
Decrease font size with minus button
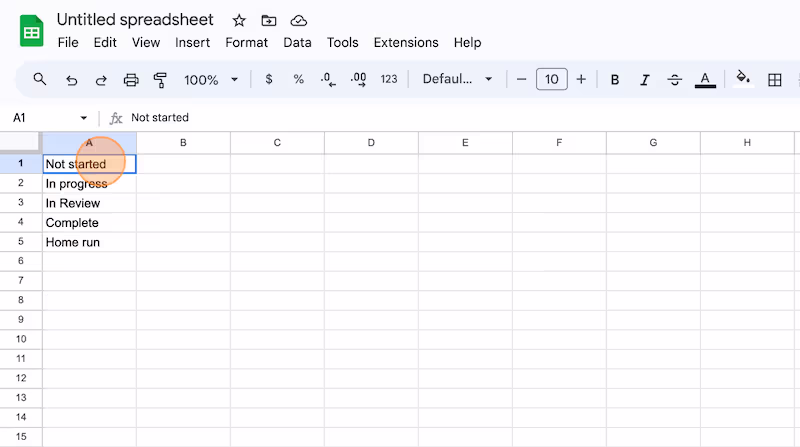coord(521,80)
